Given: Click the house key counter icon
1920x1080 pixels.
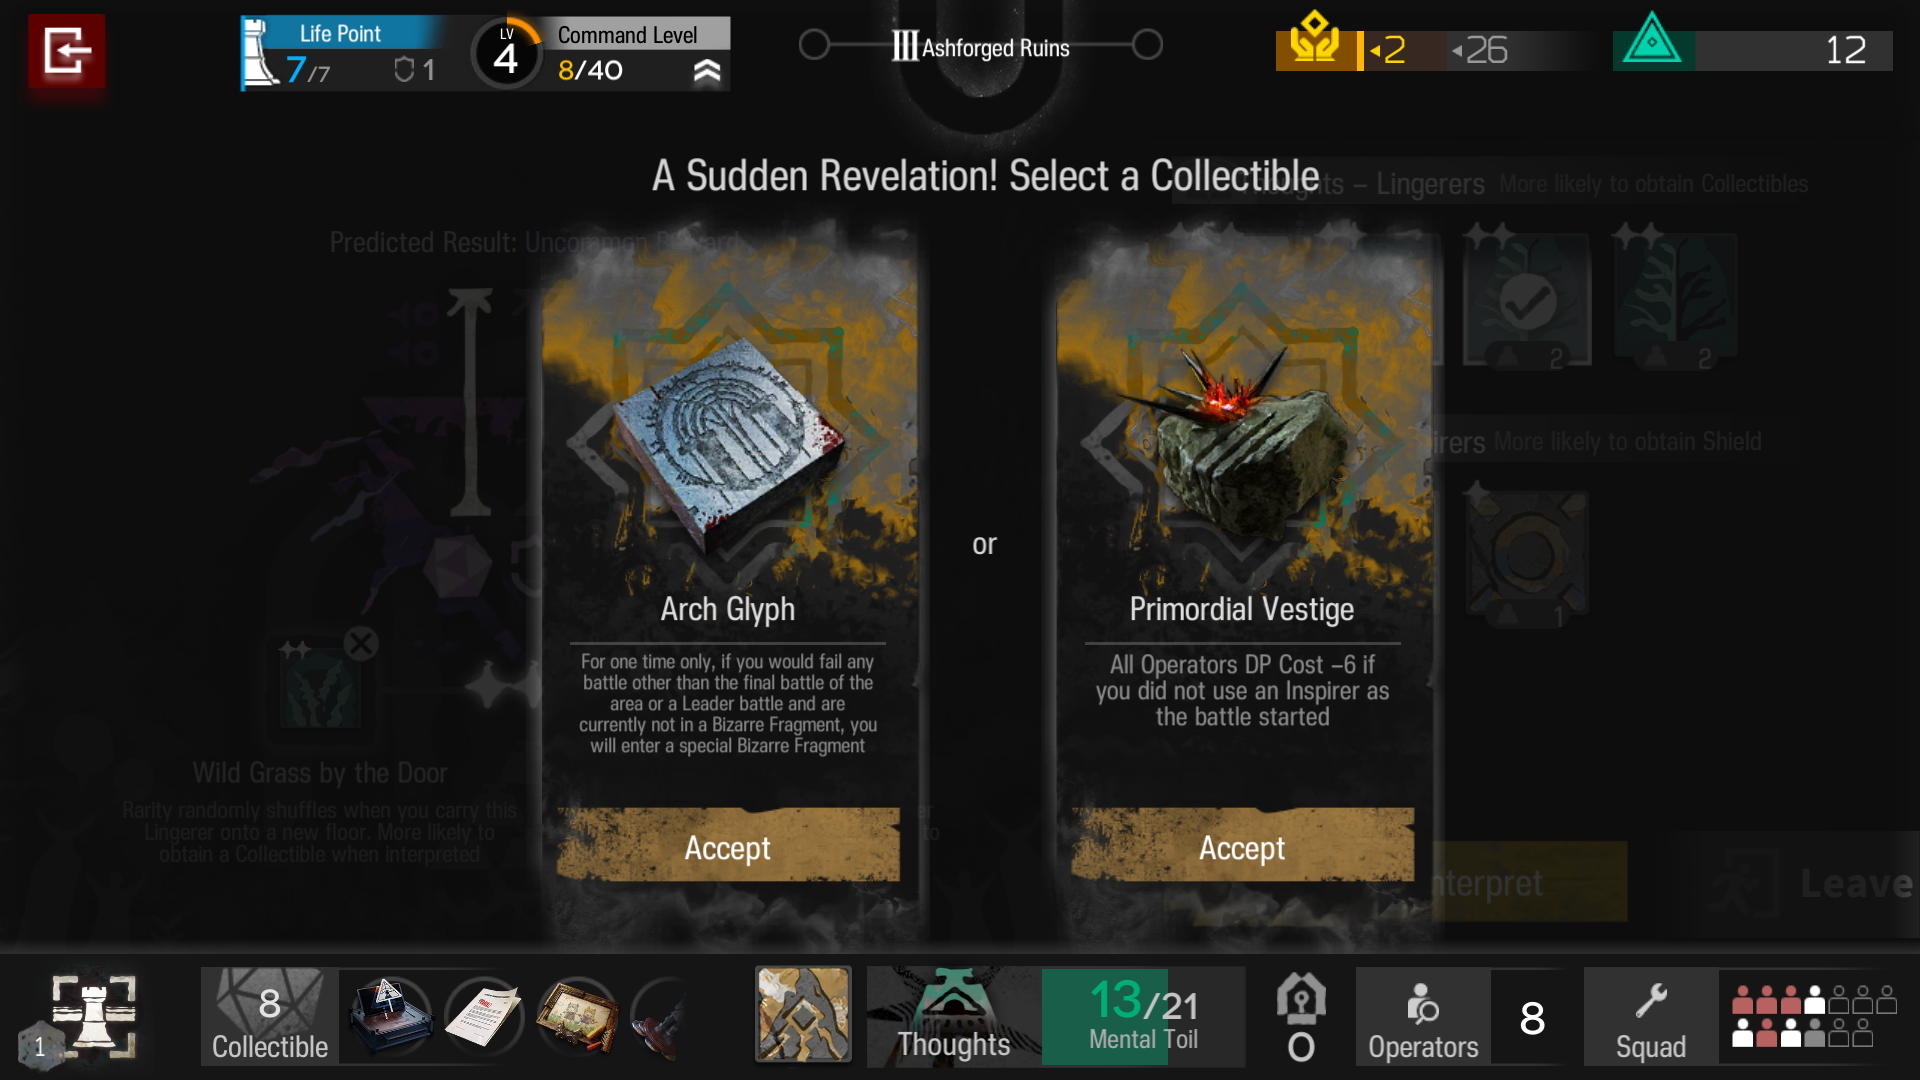Looking at the screenshot, I should pyautogui.click(x=1301, y=1016).
